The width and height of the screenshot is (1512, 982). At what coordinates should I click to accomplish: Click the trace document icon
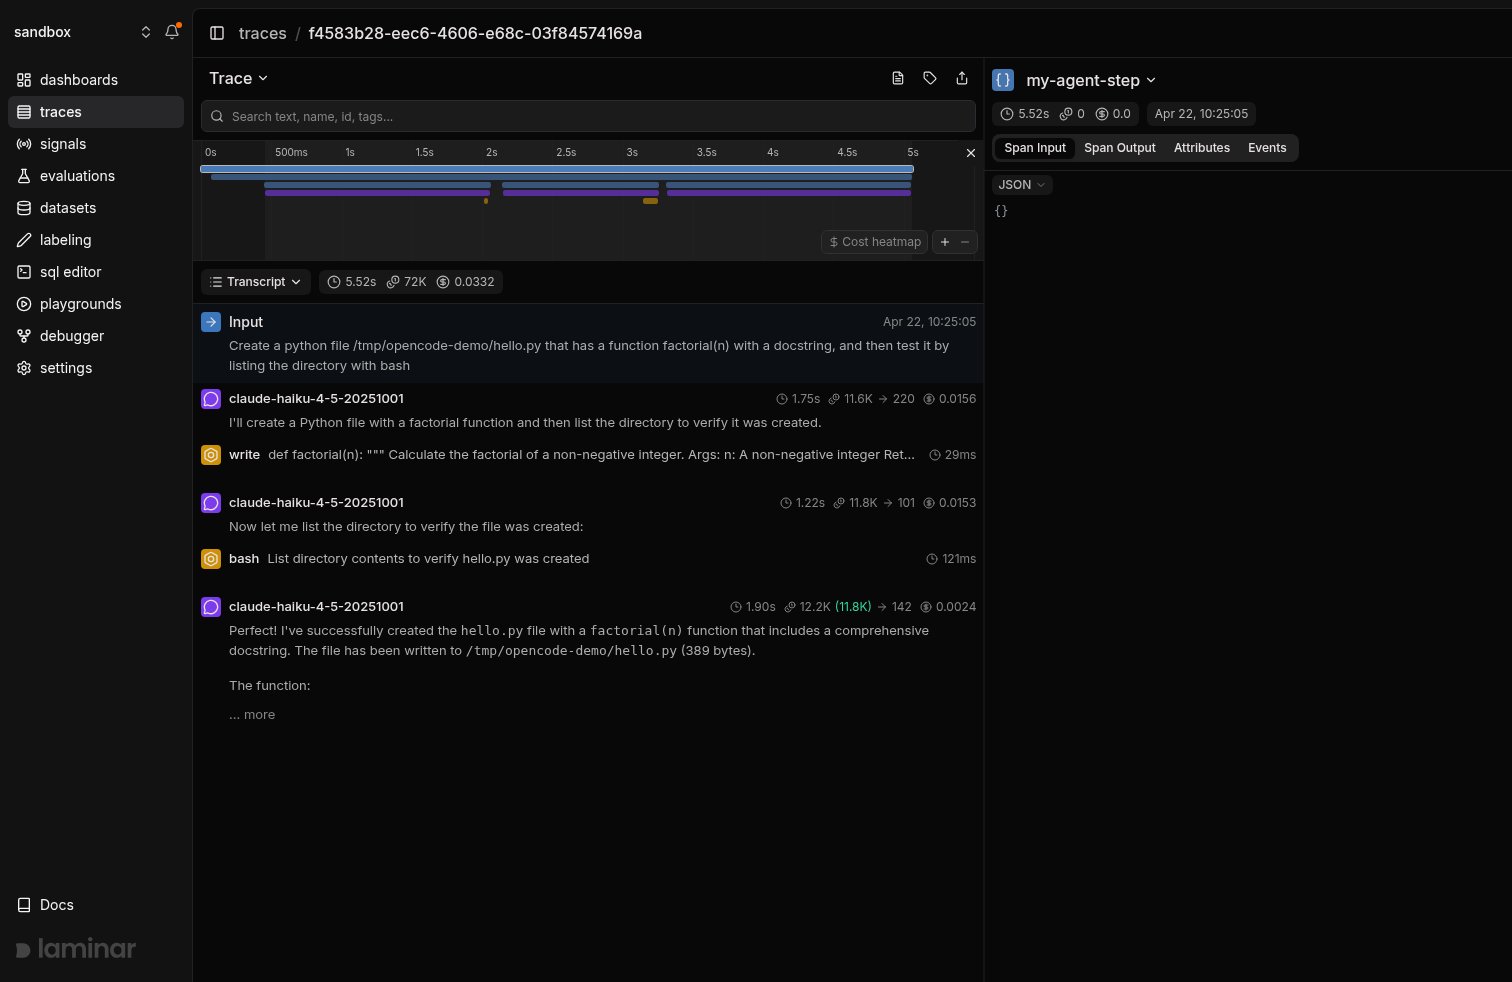898,78
